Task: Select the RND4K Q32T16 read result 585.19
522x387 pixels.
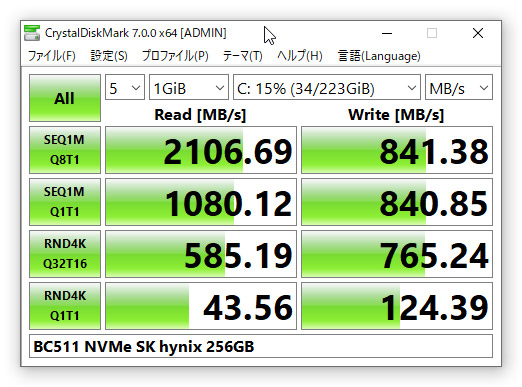Action: 201,254
